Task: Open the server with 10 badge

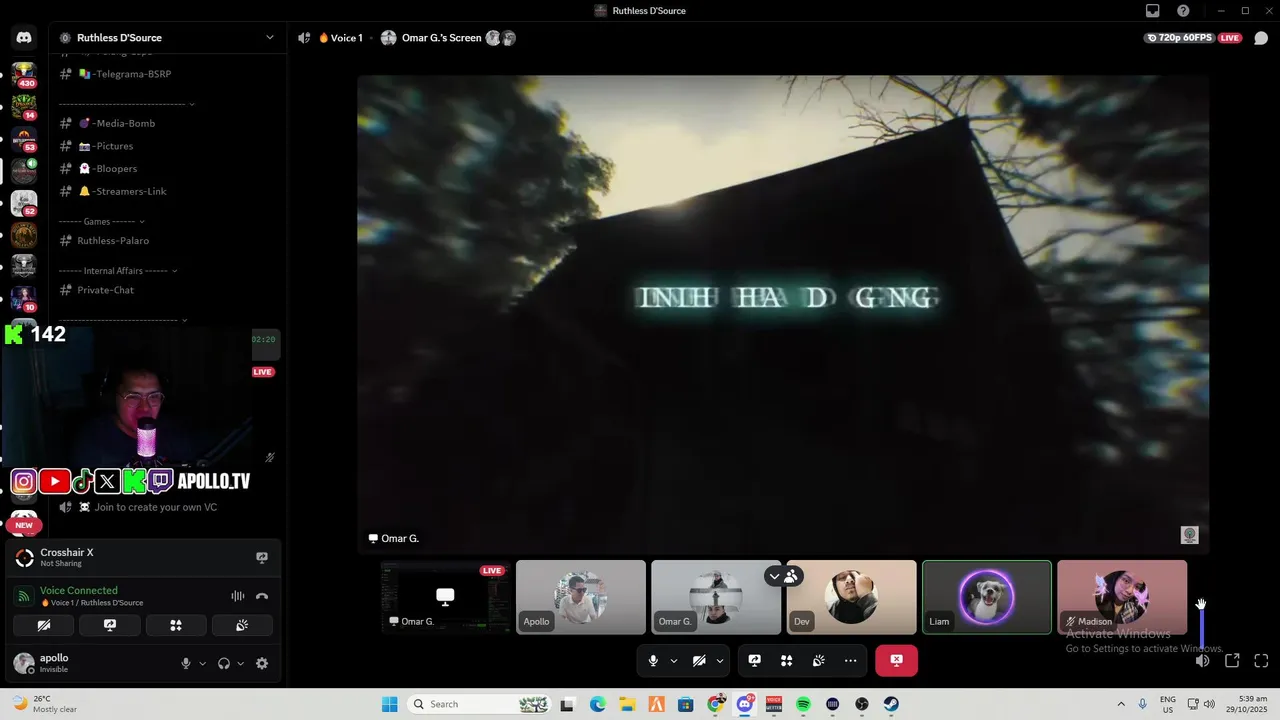Action: click(x=24, y=299)
